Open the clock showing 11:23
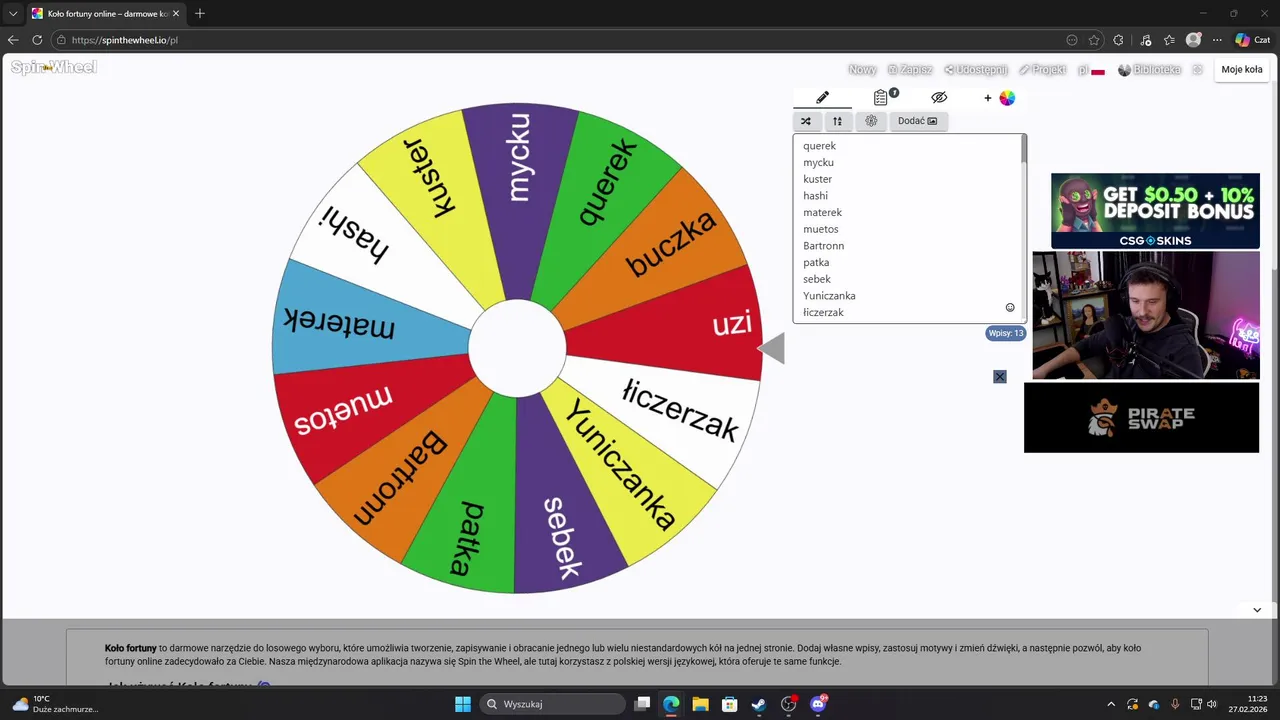Screen dimensions: 1280x720 pyautogui.click(x=1249, y=704)
